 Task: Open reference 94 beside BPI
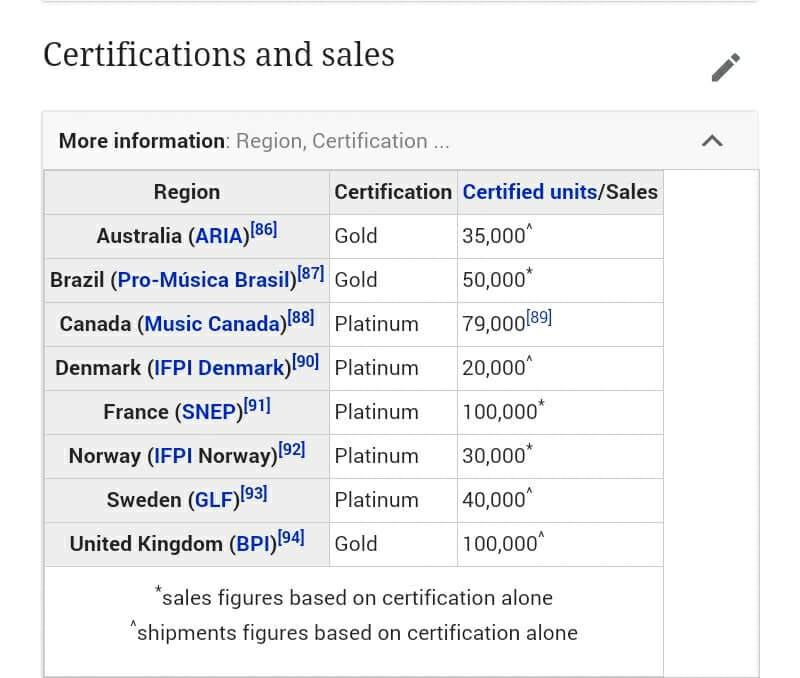(291, 537)
